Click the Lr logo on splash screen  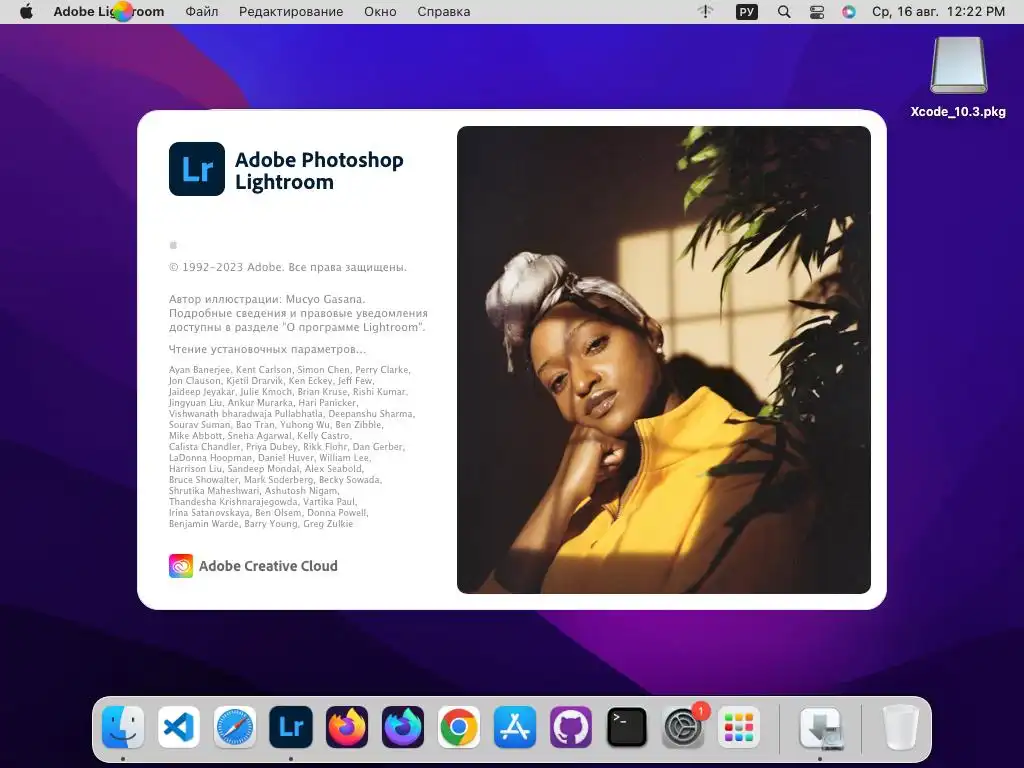click(197, 169)
